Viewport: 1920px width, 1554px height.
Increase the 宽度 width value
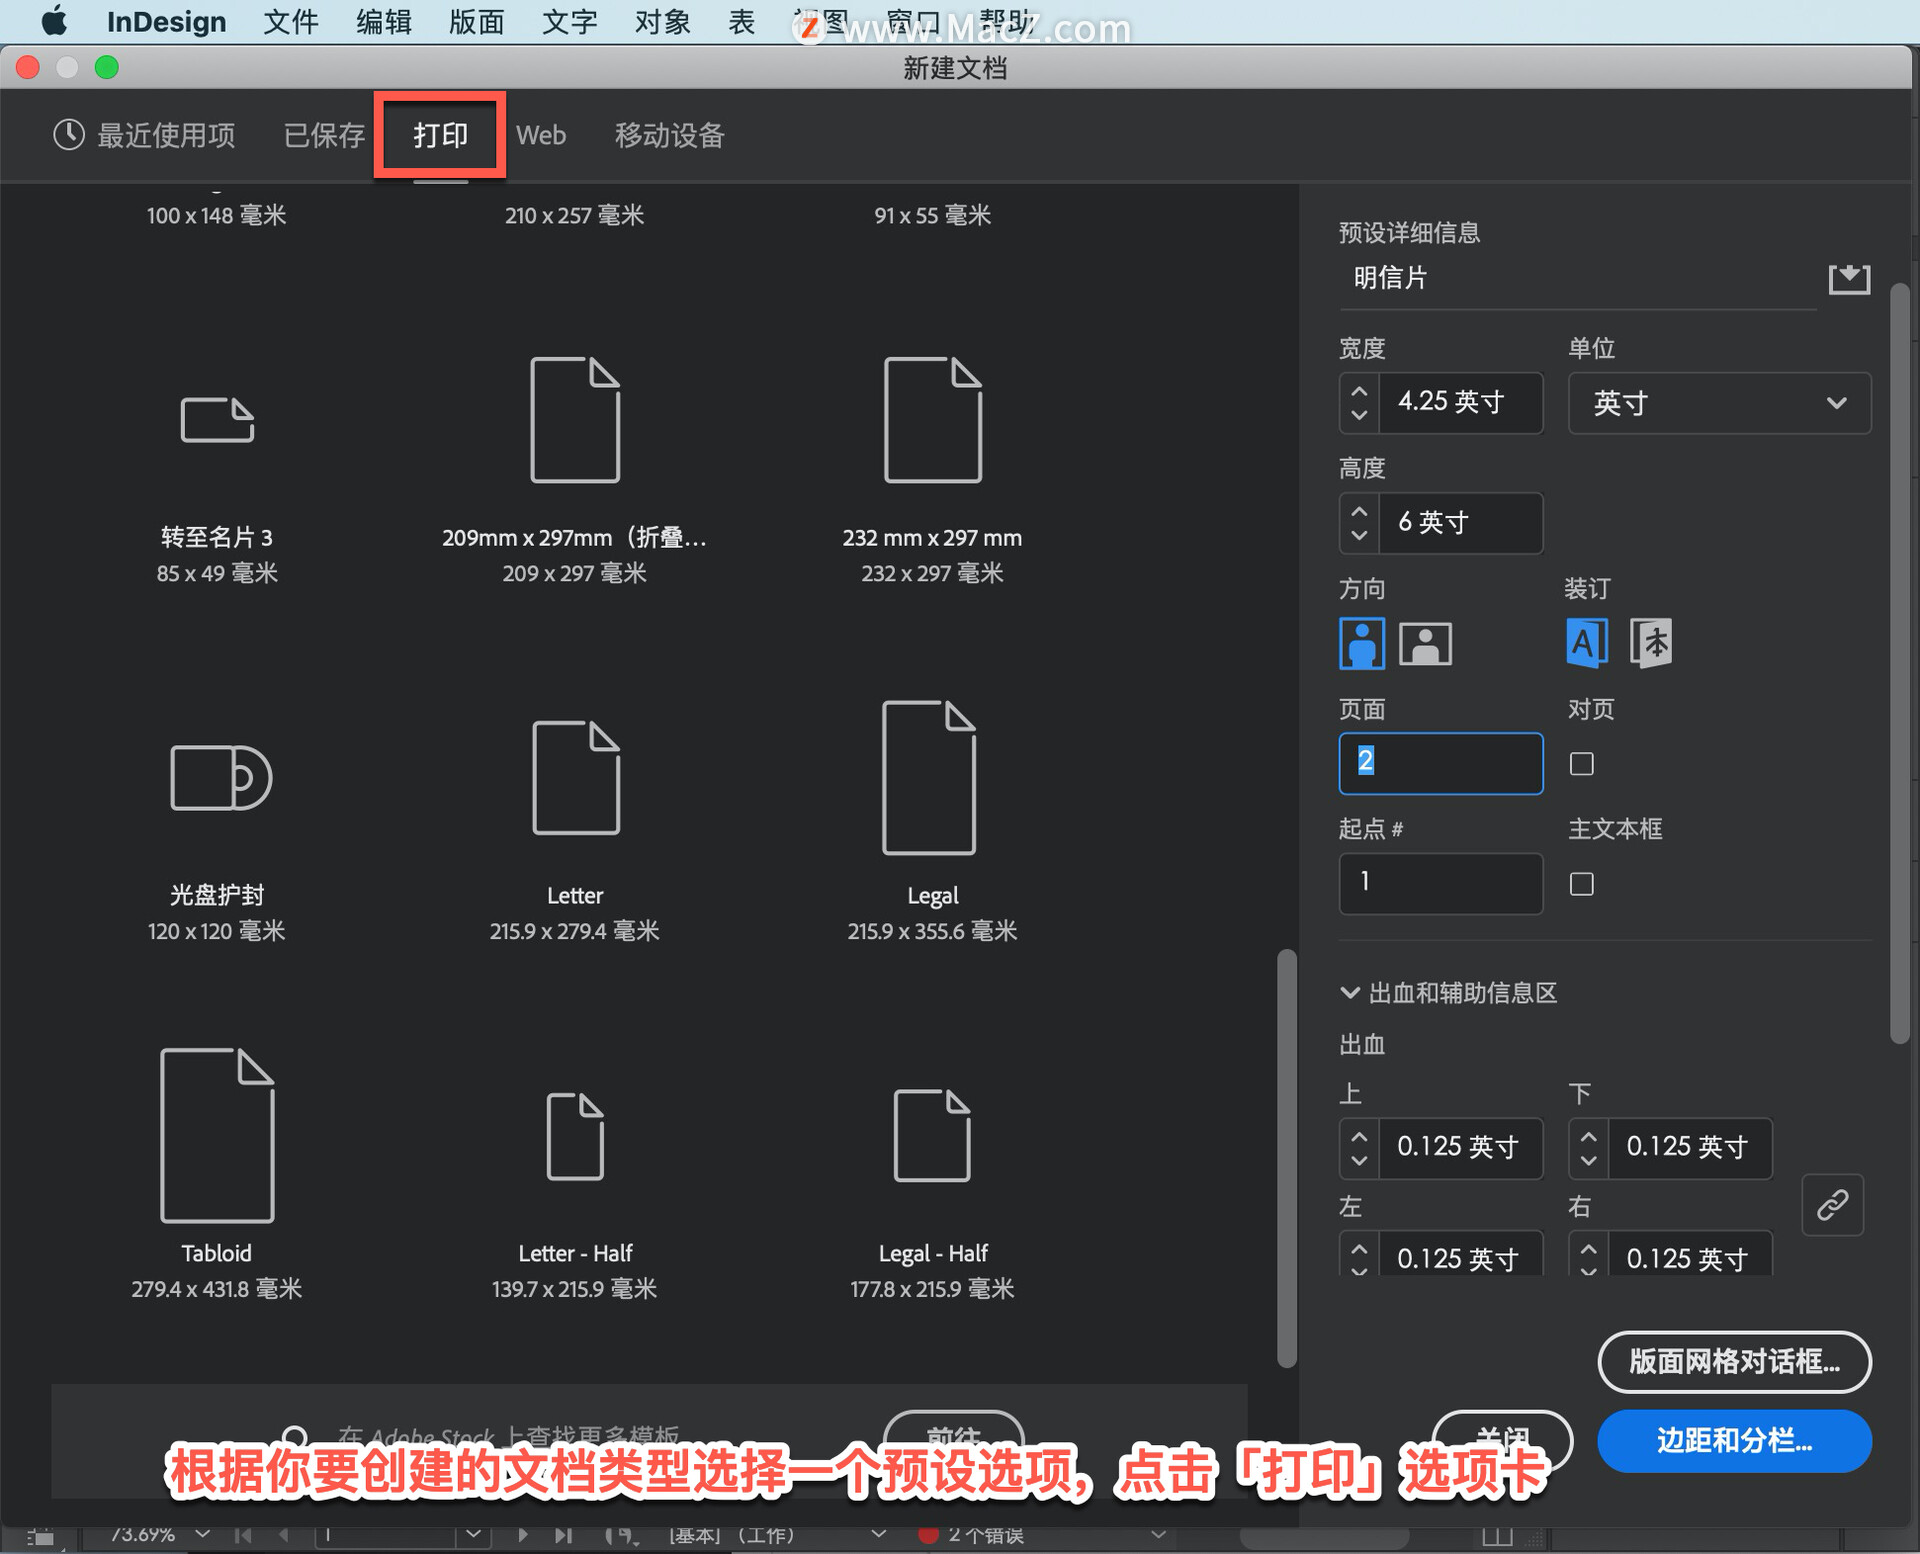tap(1359, 391)
